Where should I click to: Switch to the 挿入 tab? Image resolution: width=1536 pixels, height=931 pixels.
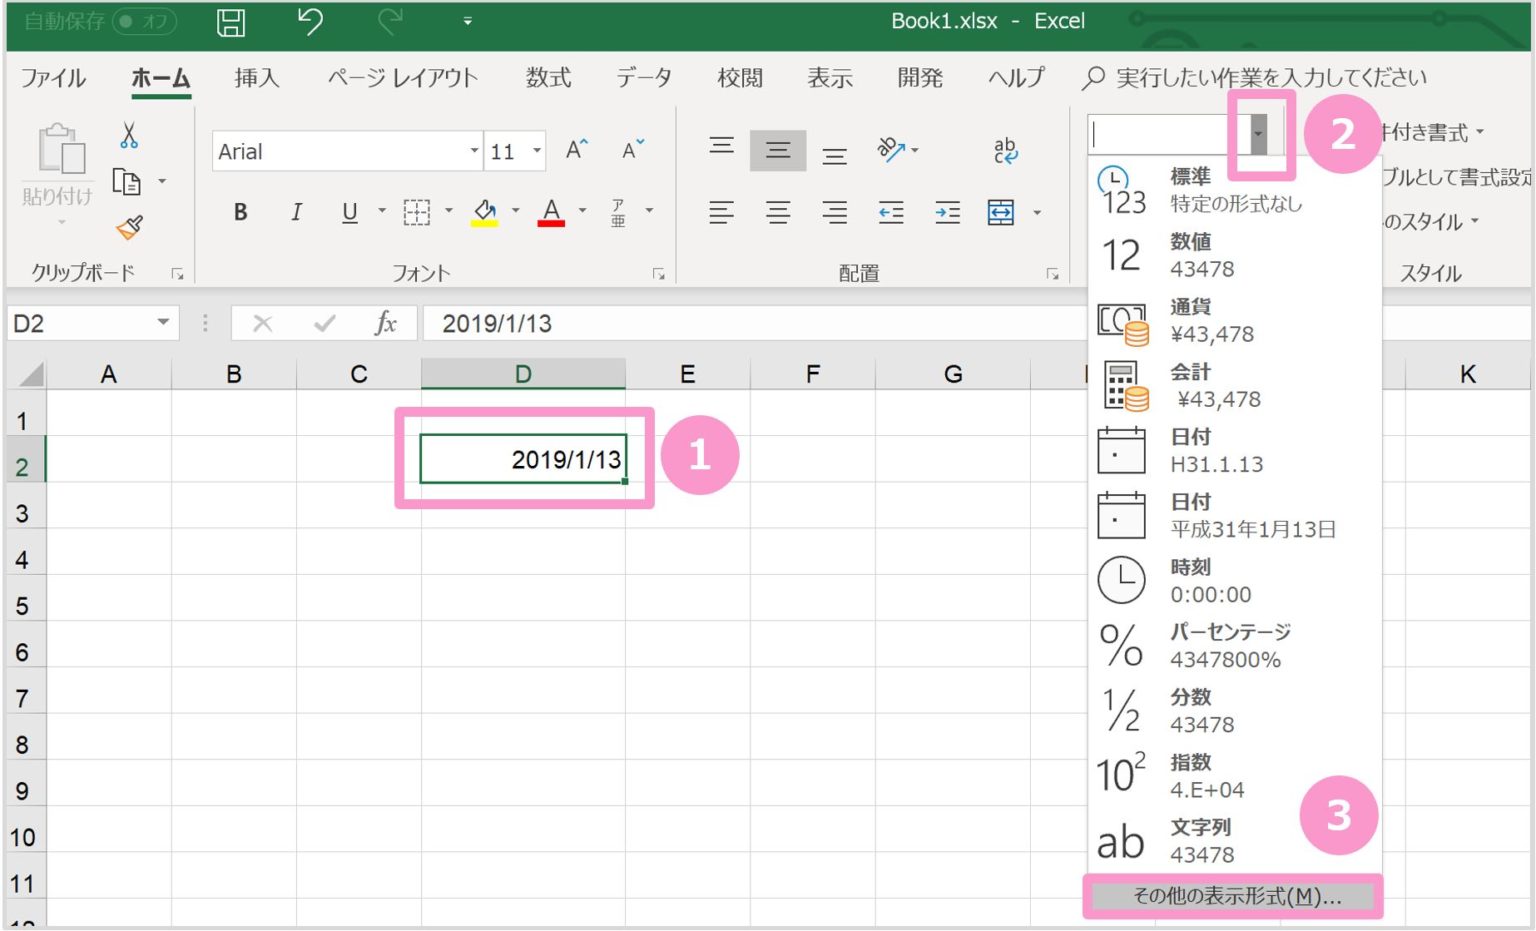[x=256, y=78]
